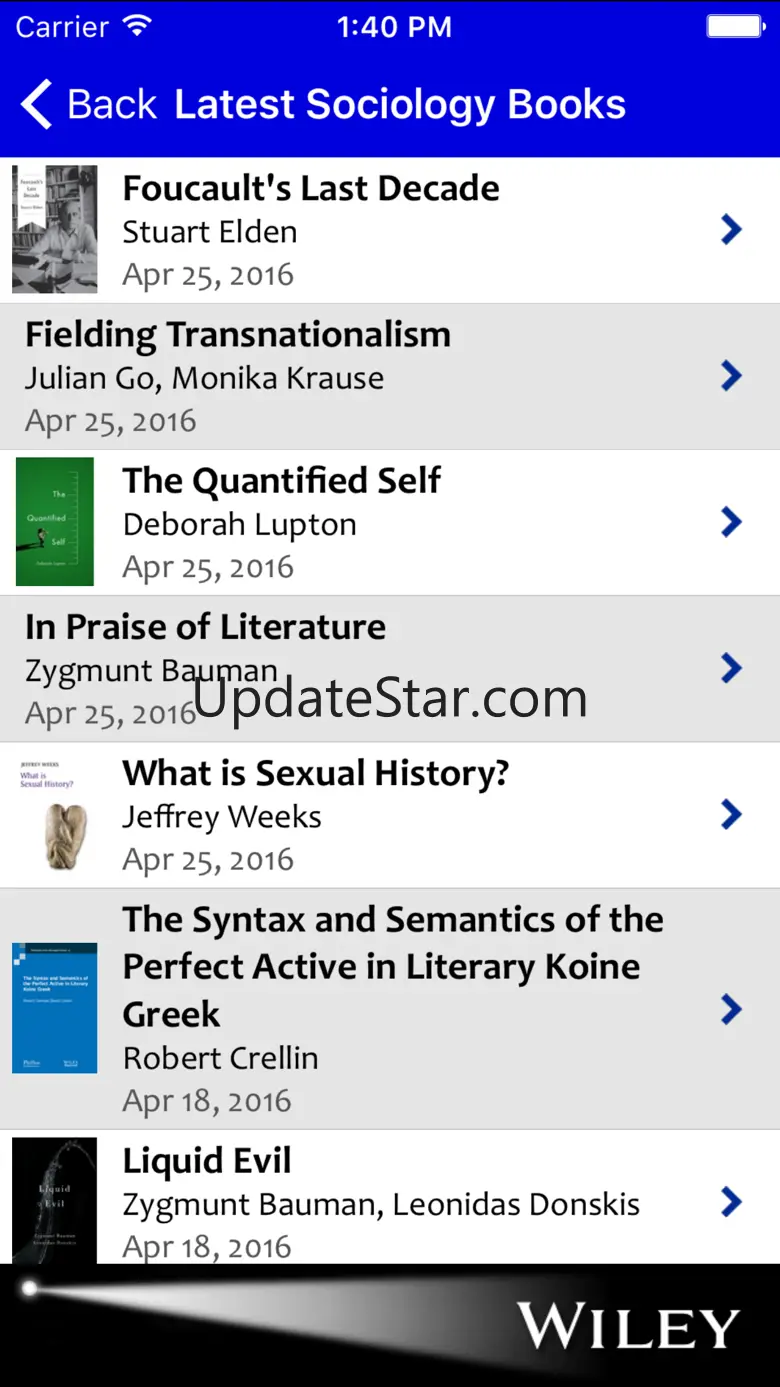
Task: Expand Foucault's Last Decade with its chevron
Action: pos(731,230)
